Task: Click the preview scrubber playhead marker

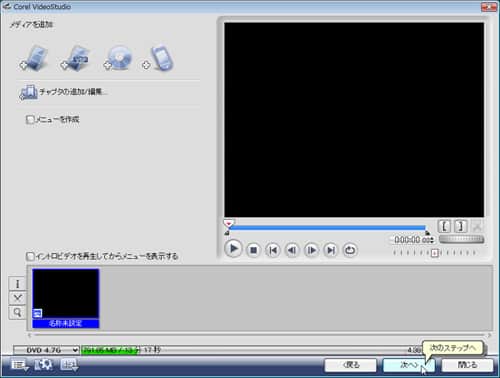Action: [x=229, y=223]
